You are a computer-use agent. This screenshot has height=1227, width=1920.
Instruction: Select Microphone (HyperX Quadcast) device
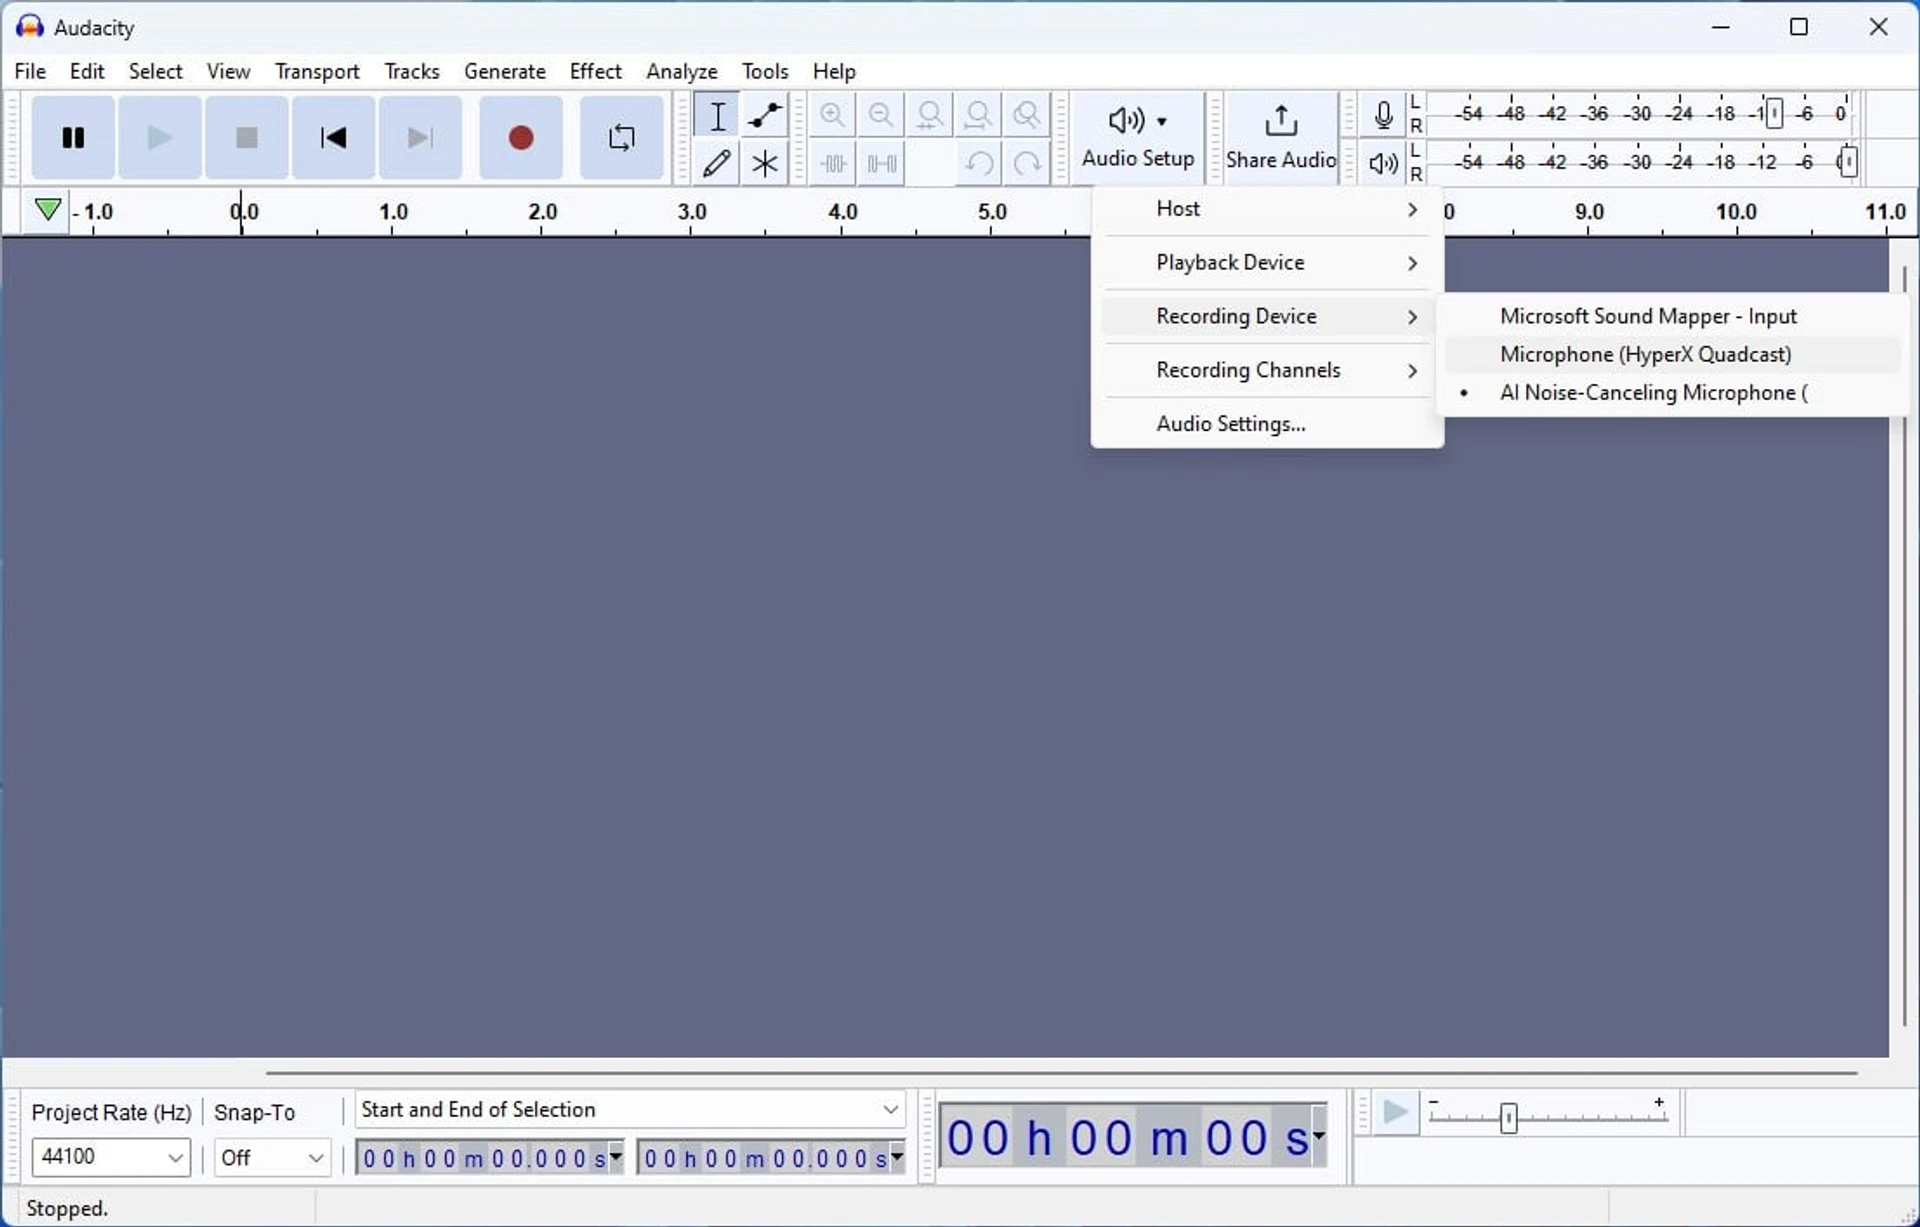pyautogui.click(x=1672, y=354)
